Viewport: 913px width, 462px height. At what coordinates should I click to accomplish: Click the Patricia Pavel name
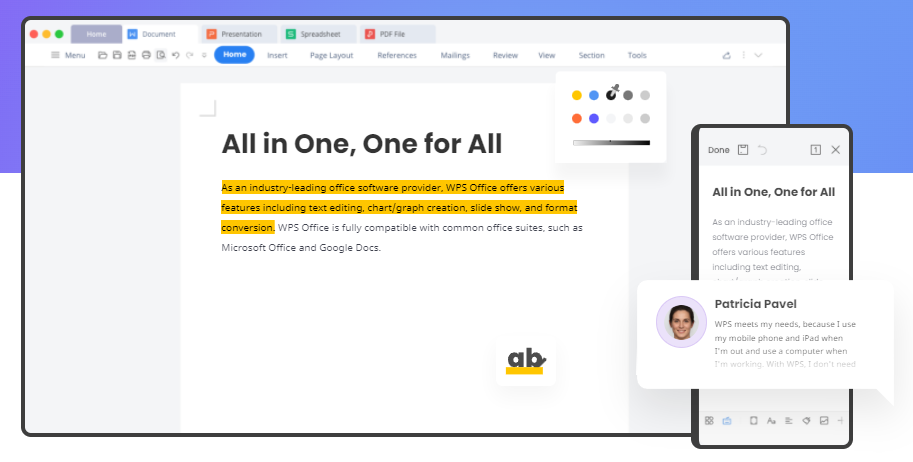[755, 304]
